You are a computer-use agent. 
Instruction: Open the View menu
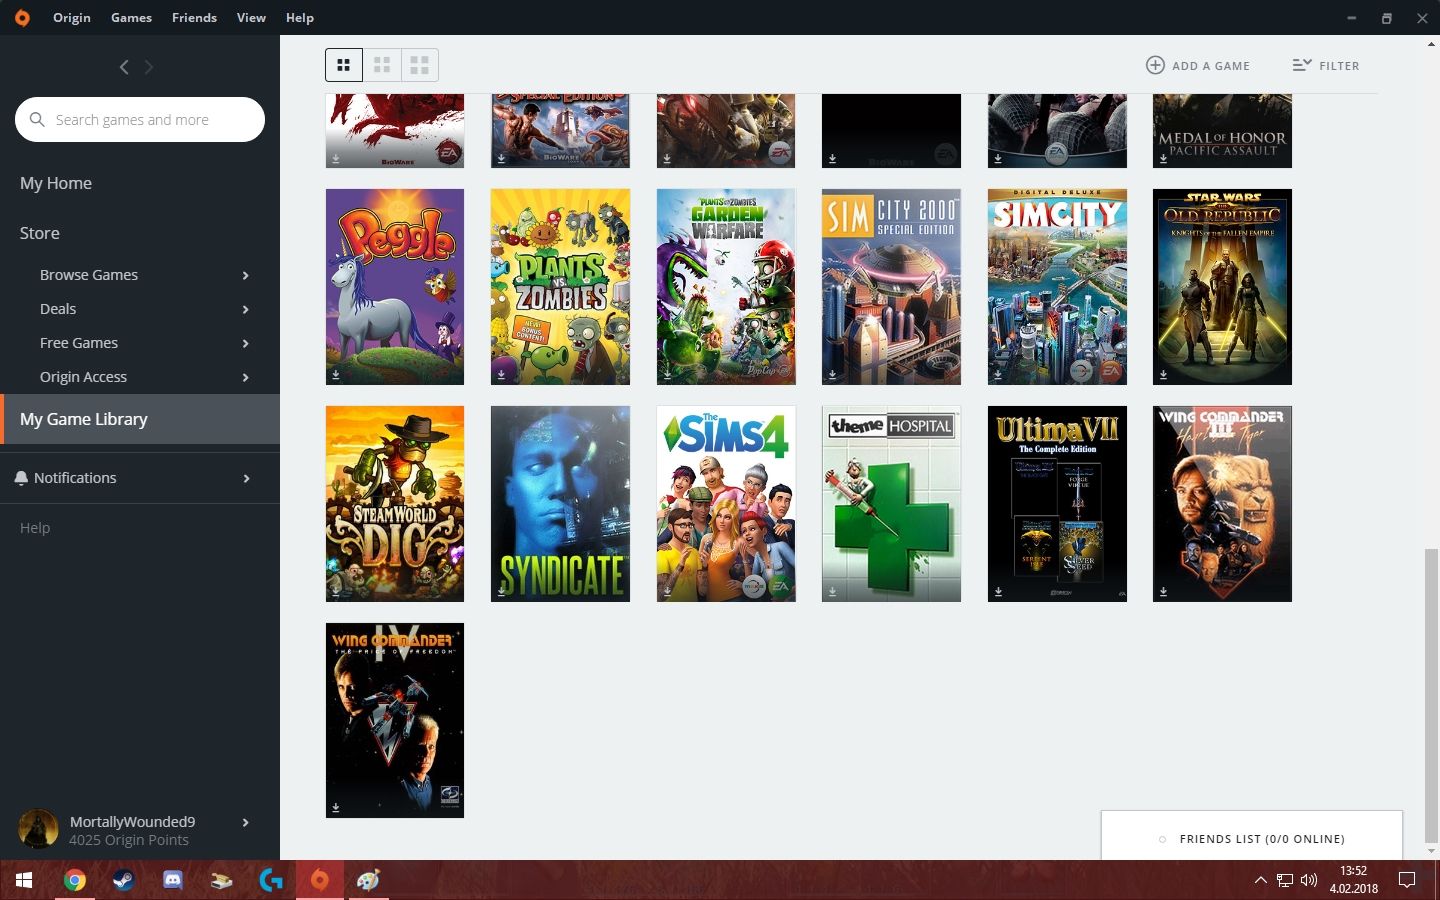tap(251, 18)
